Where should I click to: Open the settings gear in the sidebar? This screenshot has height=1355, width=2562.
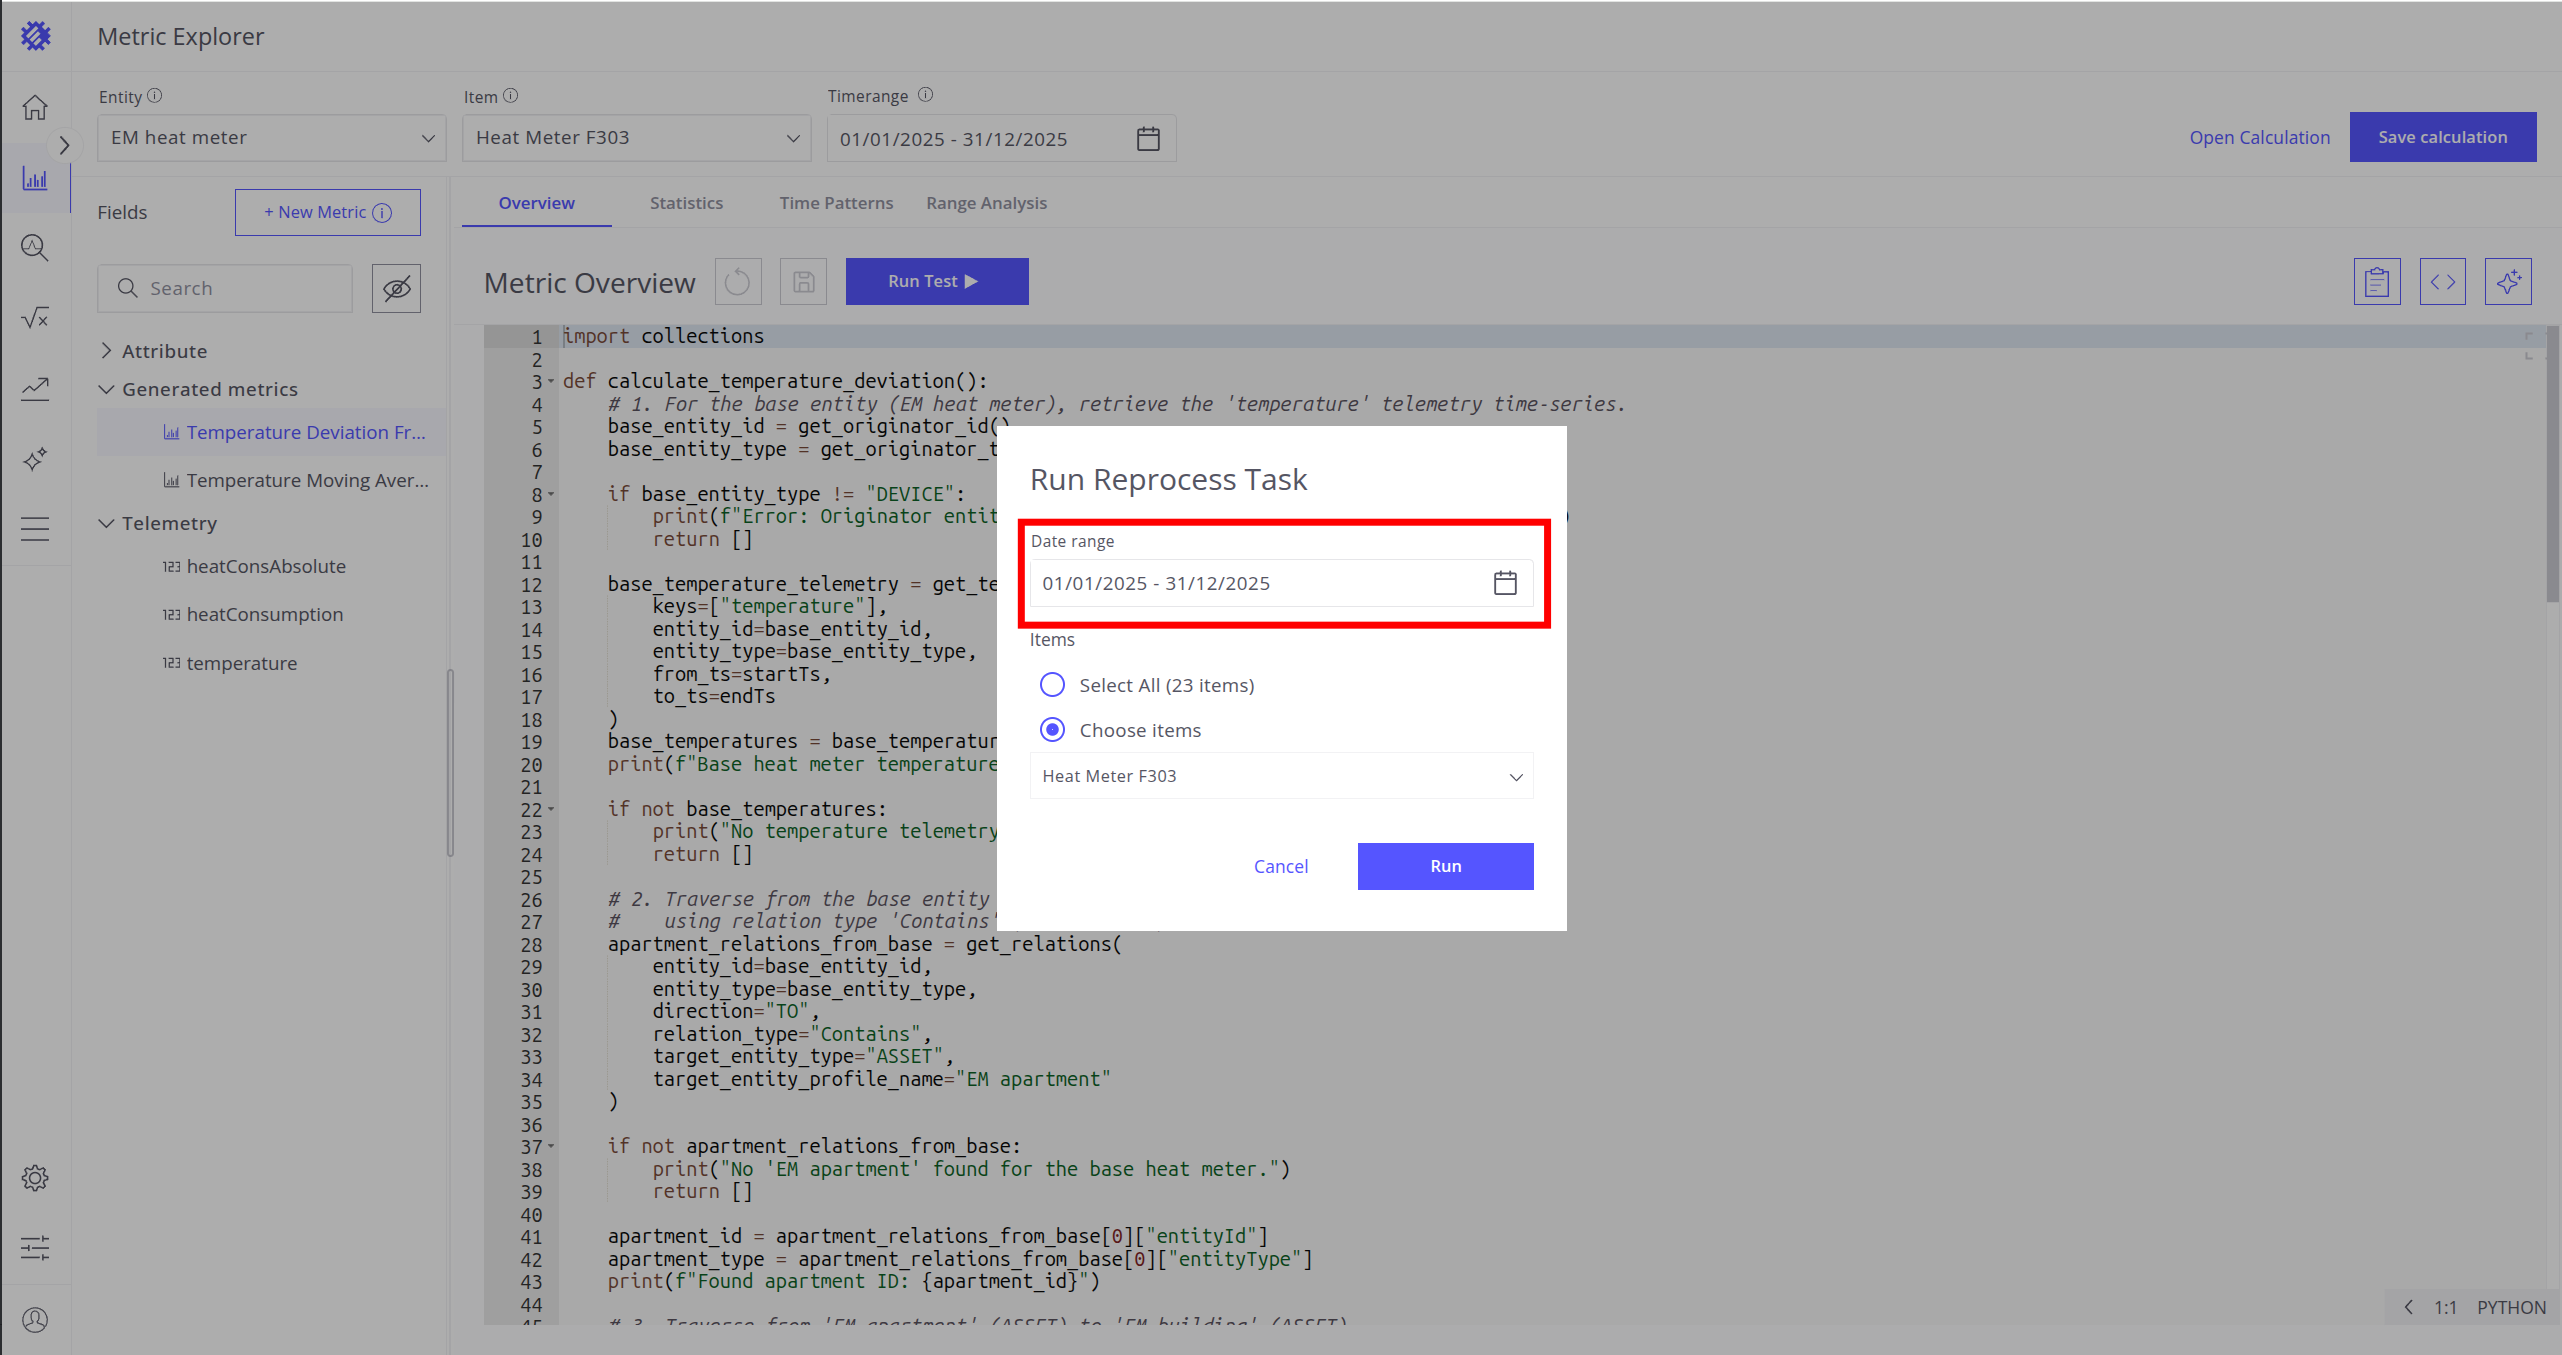[35, 1178]
